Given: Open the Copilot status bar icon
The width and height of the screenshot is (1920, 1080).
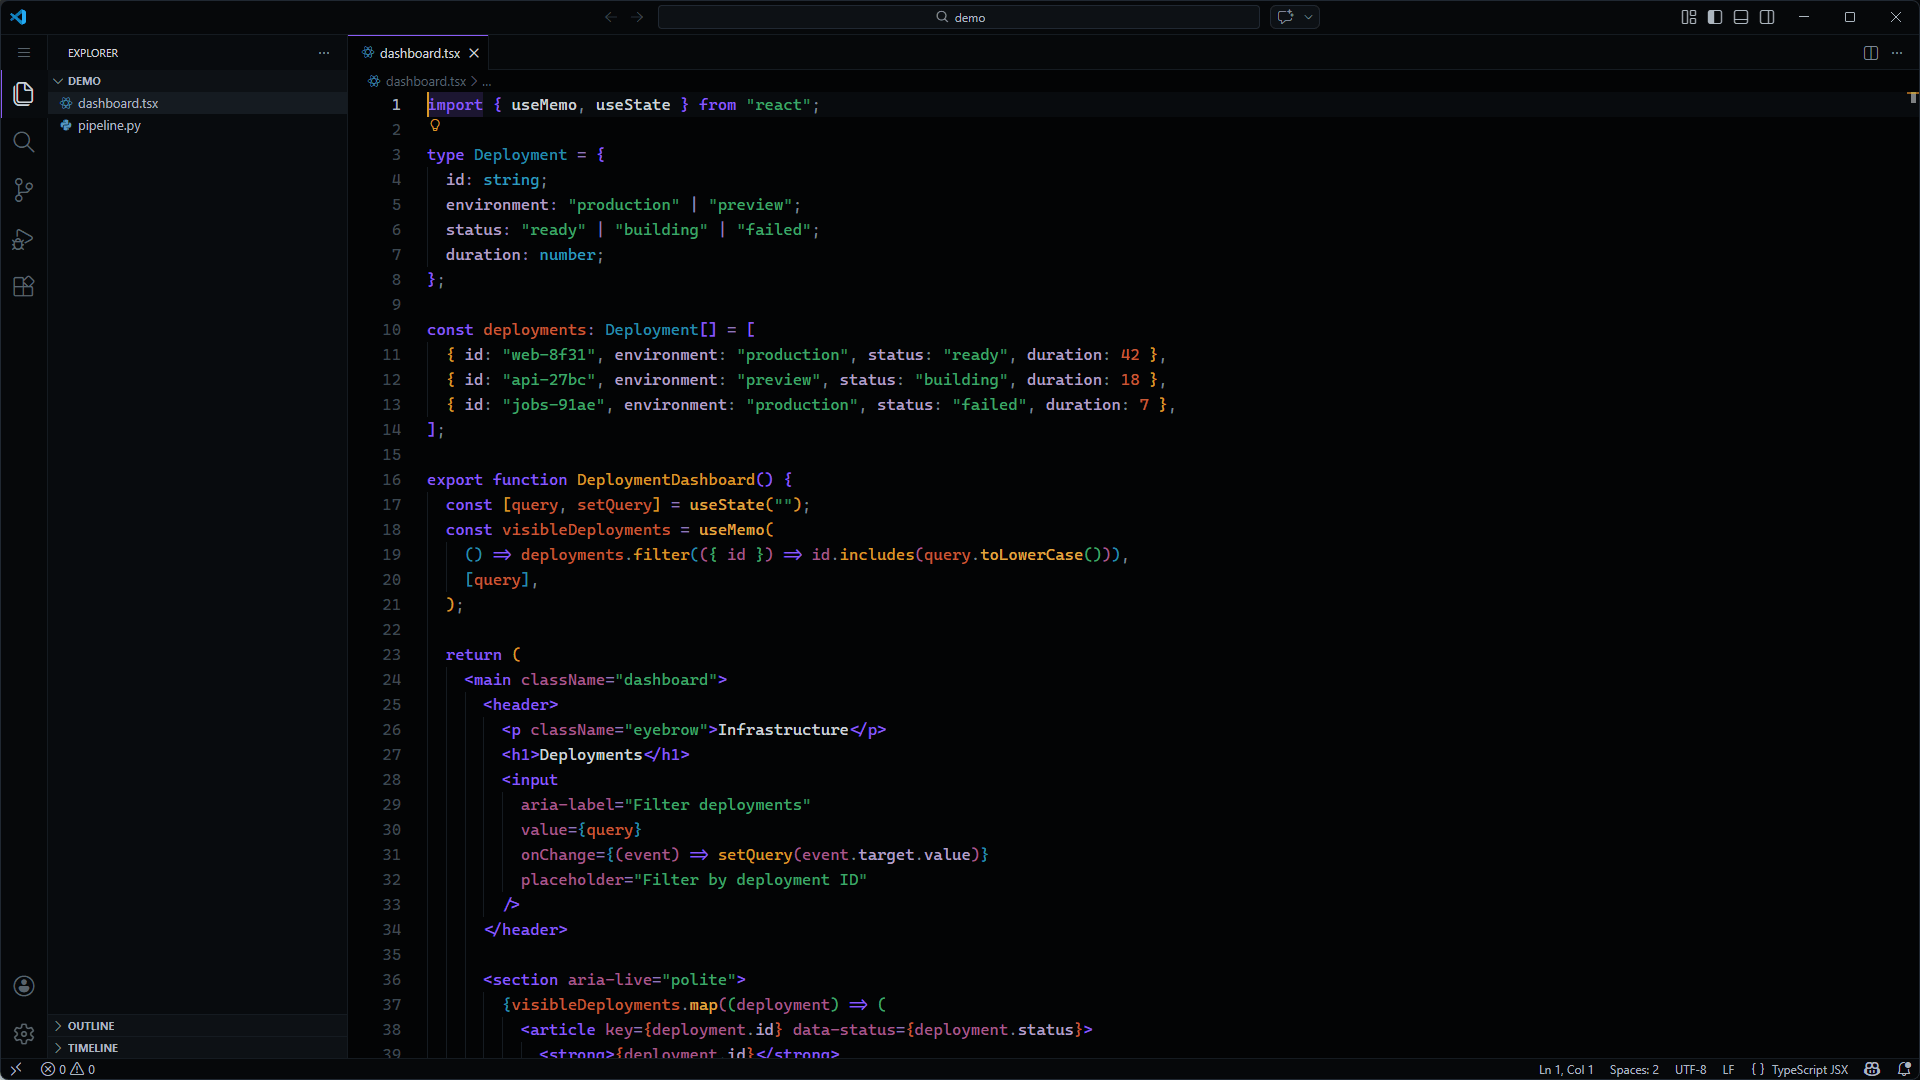Looking at the screenshot, I should tap(1872, 1069).
